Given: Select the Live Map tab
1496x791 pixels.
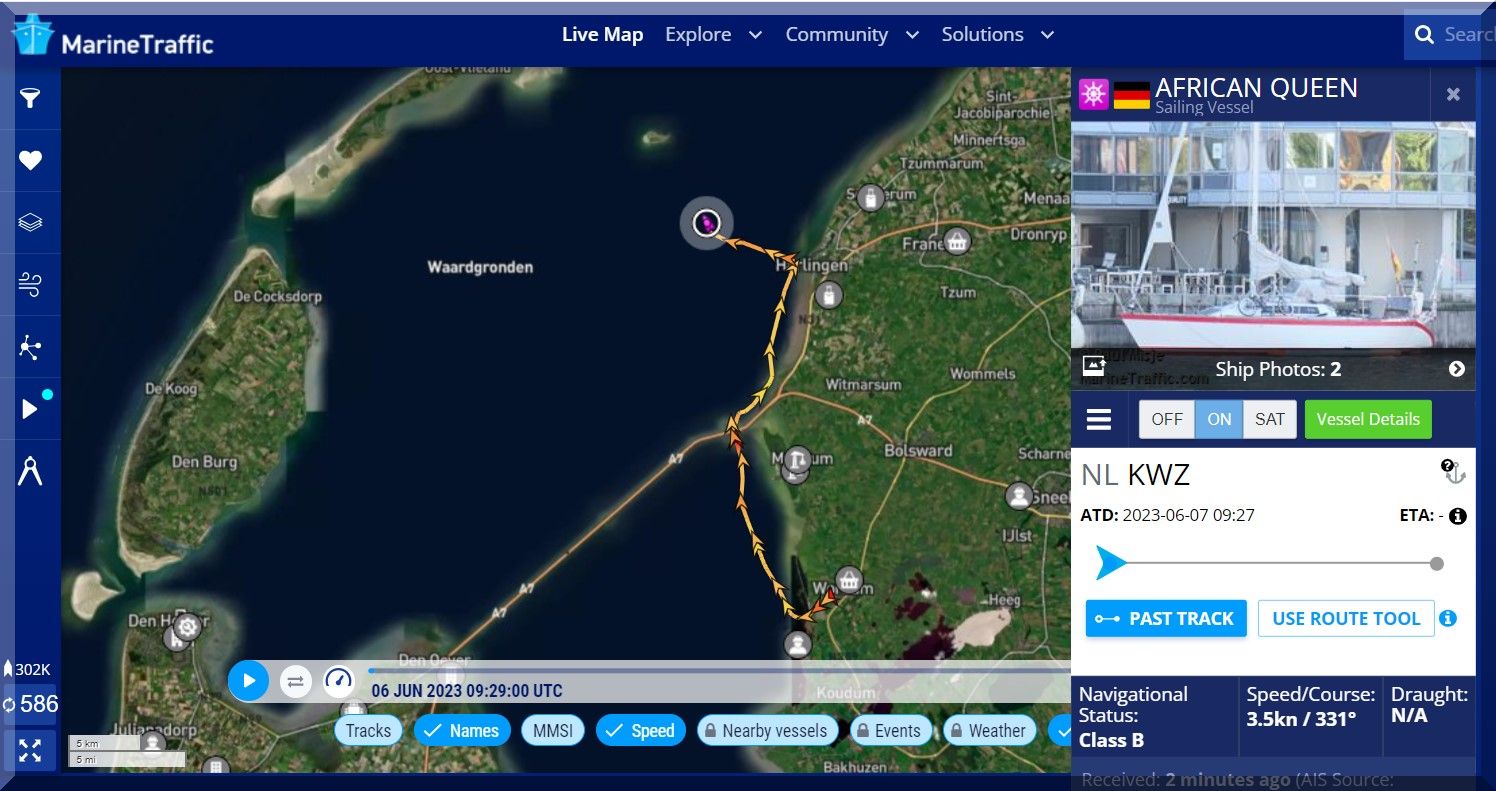Looking at the screenshot, I should (602, 35).
